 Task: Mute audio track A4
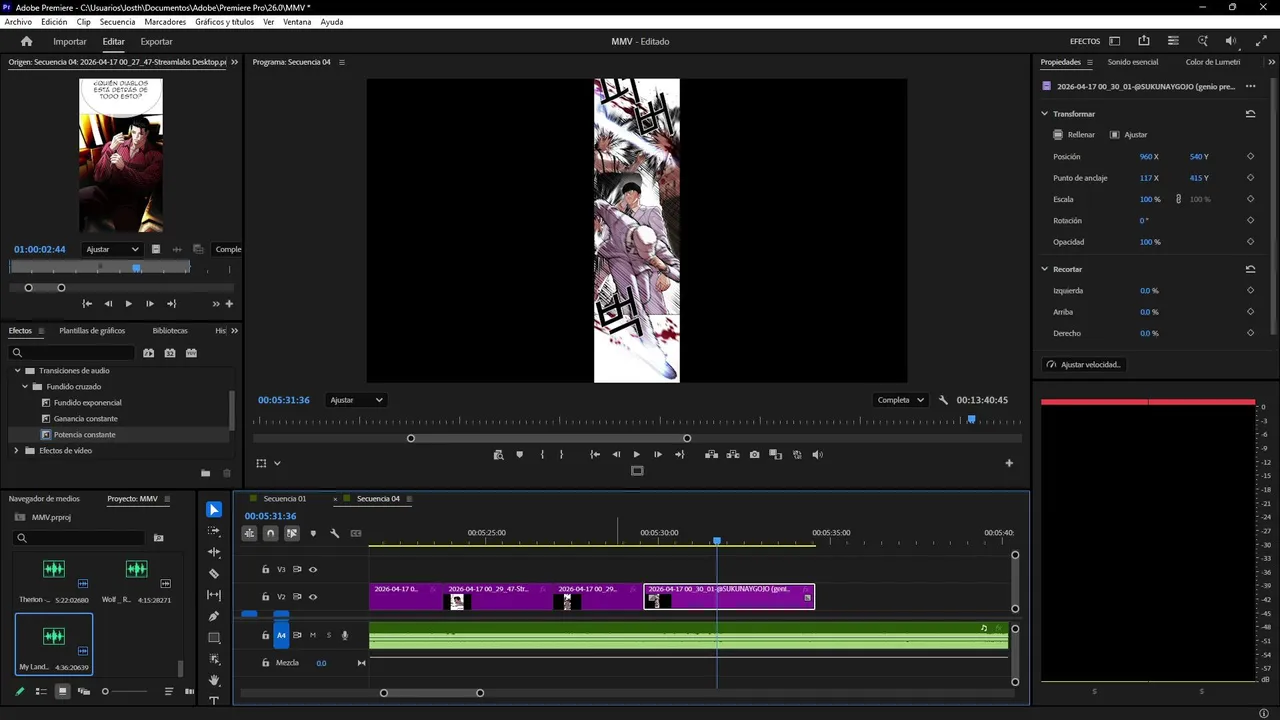pos(312,635)
